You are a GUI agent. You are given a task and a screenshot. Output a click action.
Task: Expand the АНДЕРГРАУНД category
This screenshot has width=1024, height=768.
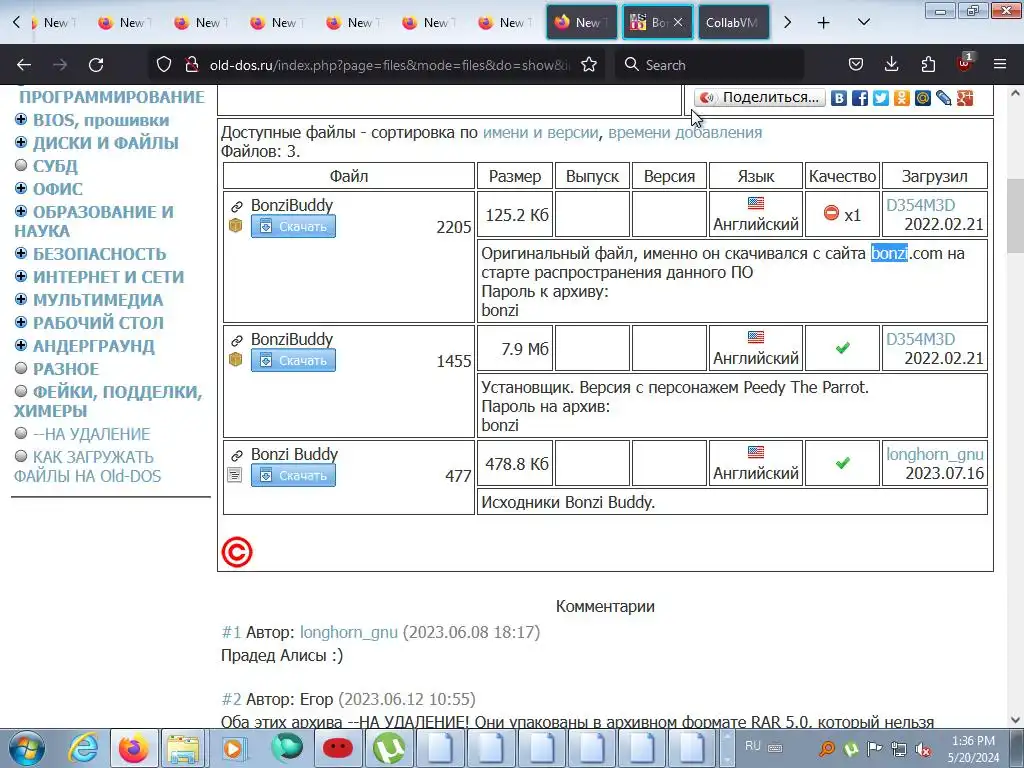pyautogui.click(x=21, y=345)
